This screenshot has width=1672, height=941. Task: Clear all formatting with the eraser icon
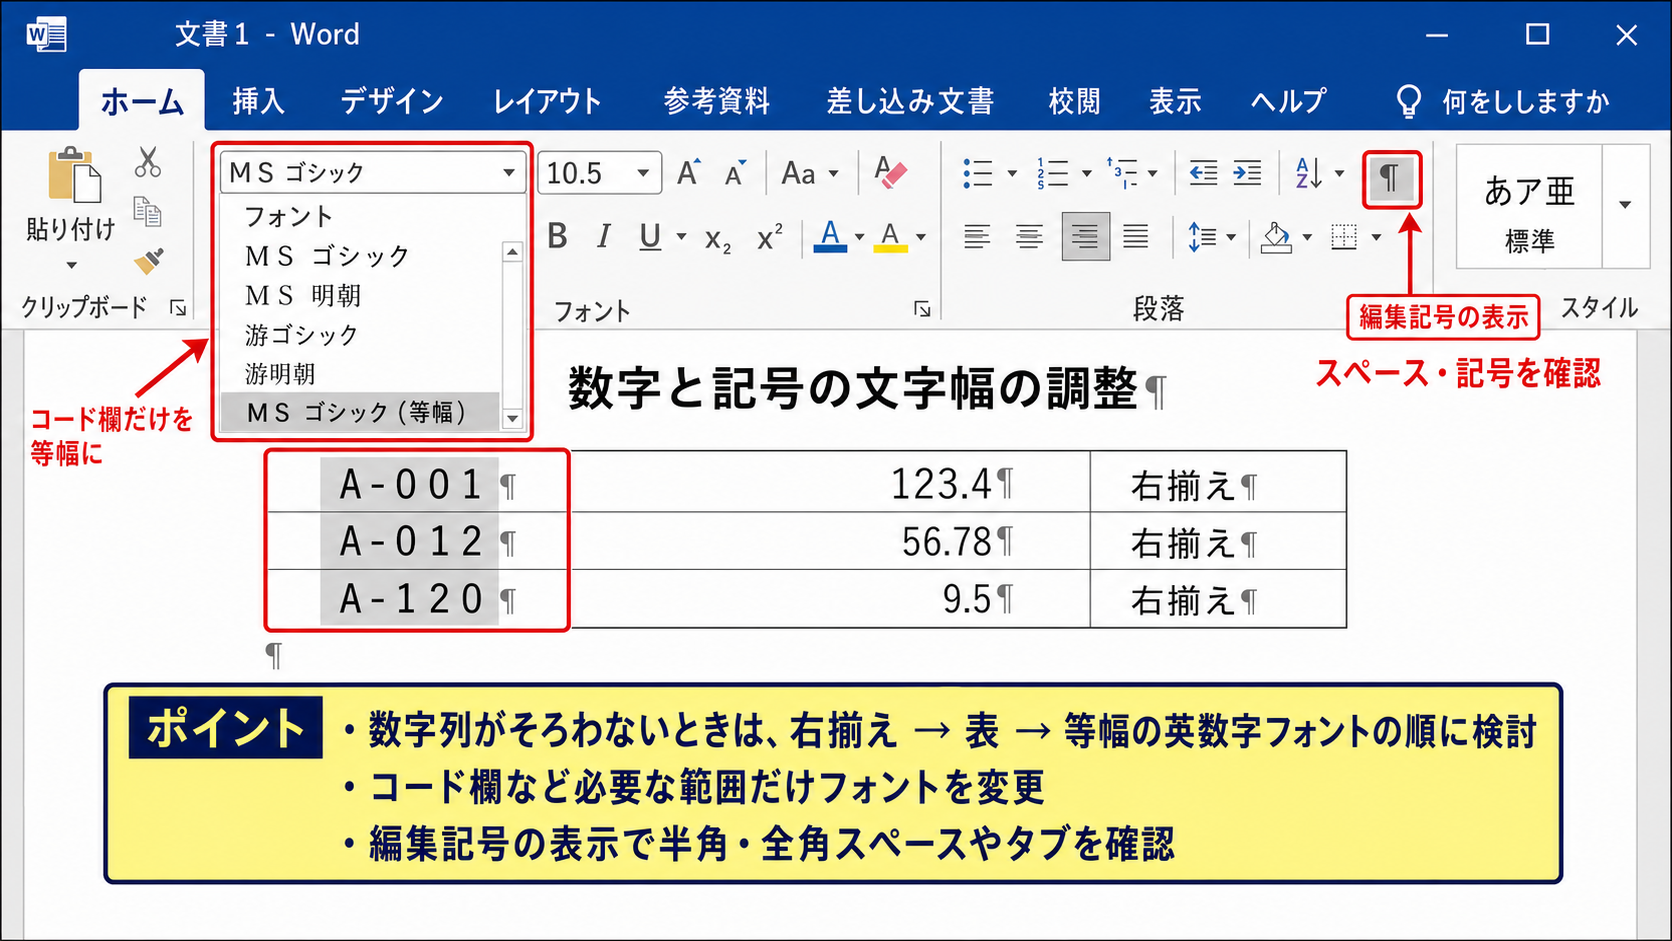tap(890, 172)
